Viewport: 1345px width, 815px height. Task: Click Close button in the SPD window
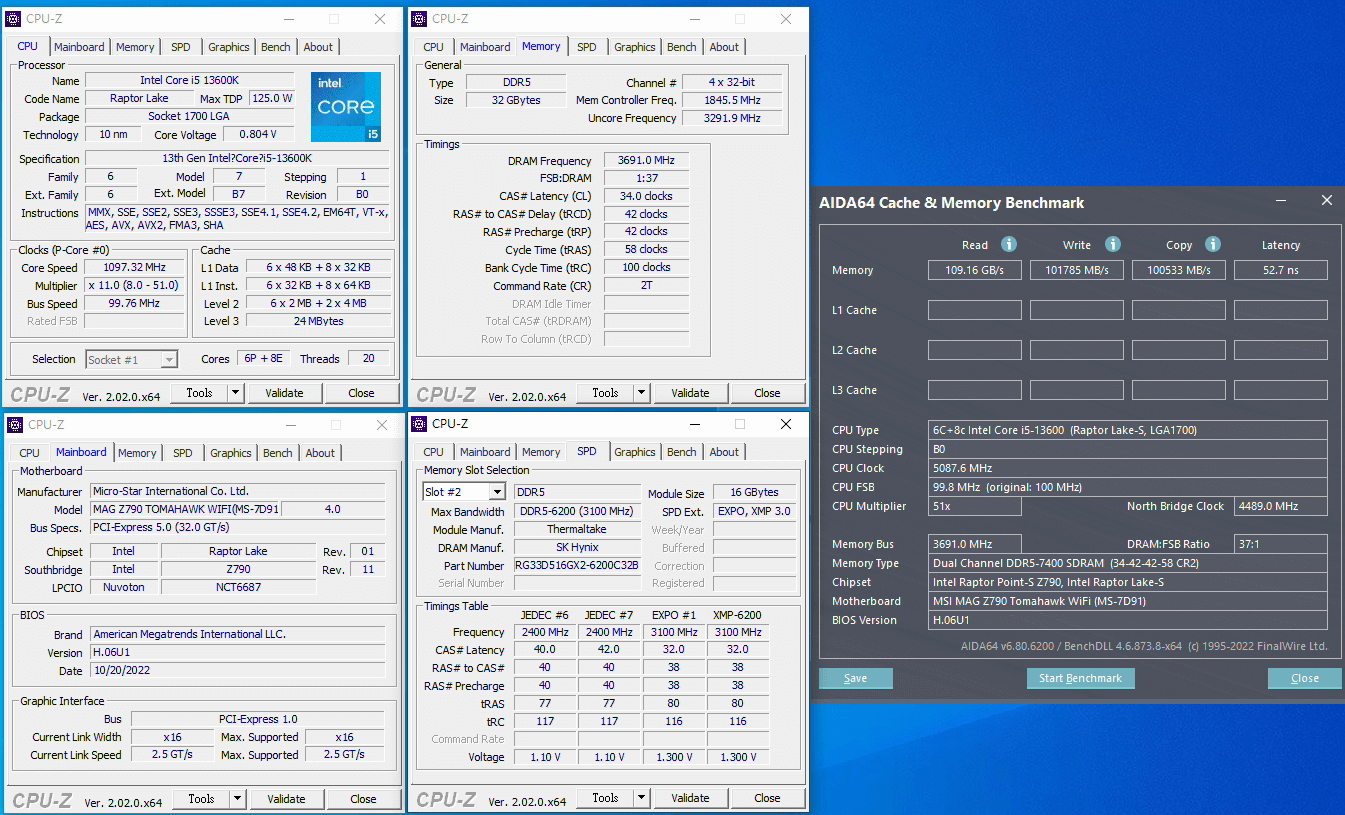(767, 798)
